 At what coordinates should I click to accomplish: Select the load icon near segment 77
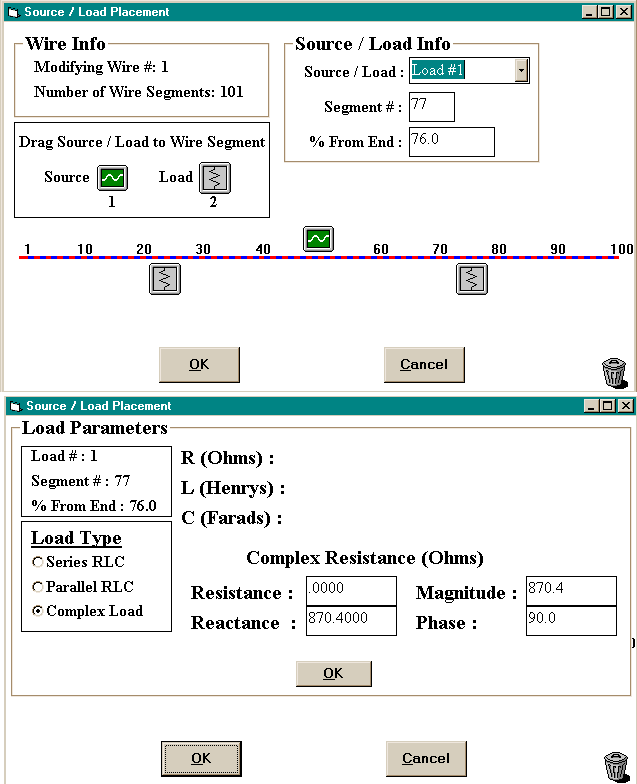click(472, 279)
